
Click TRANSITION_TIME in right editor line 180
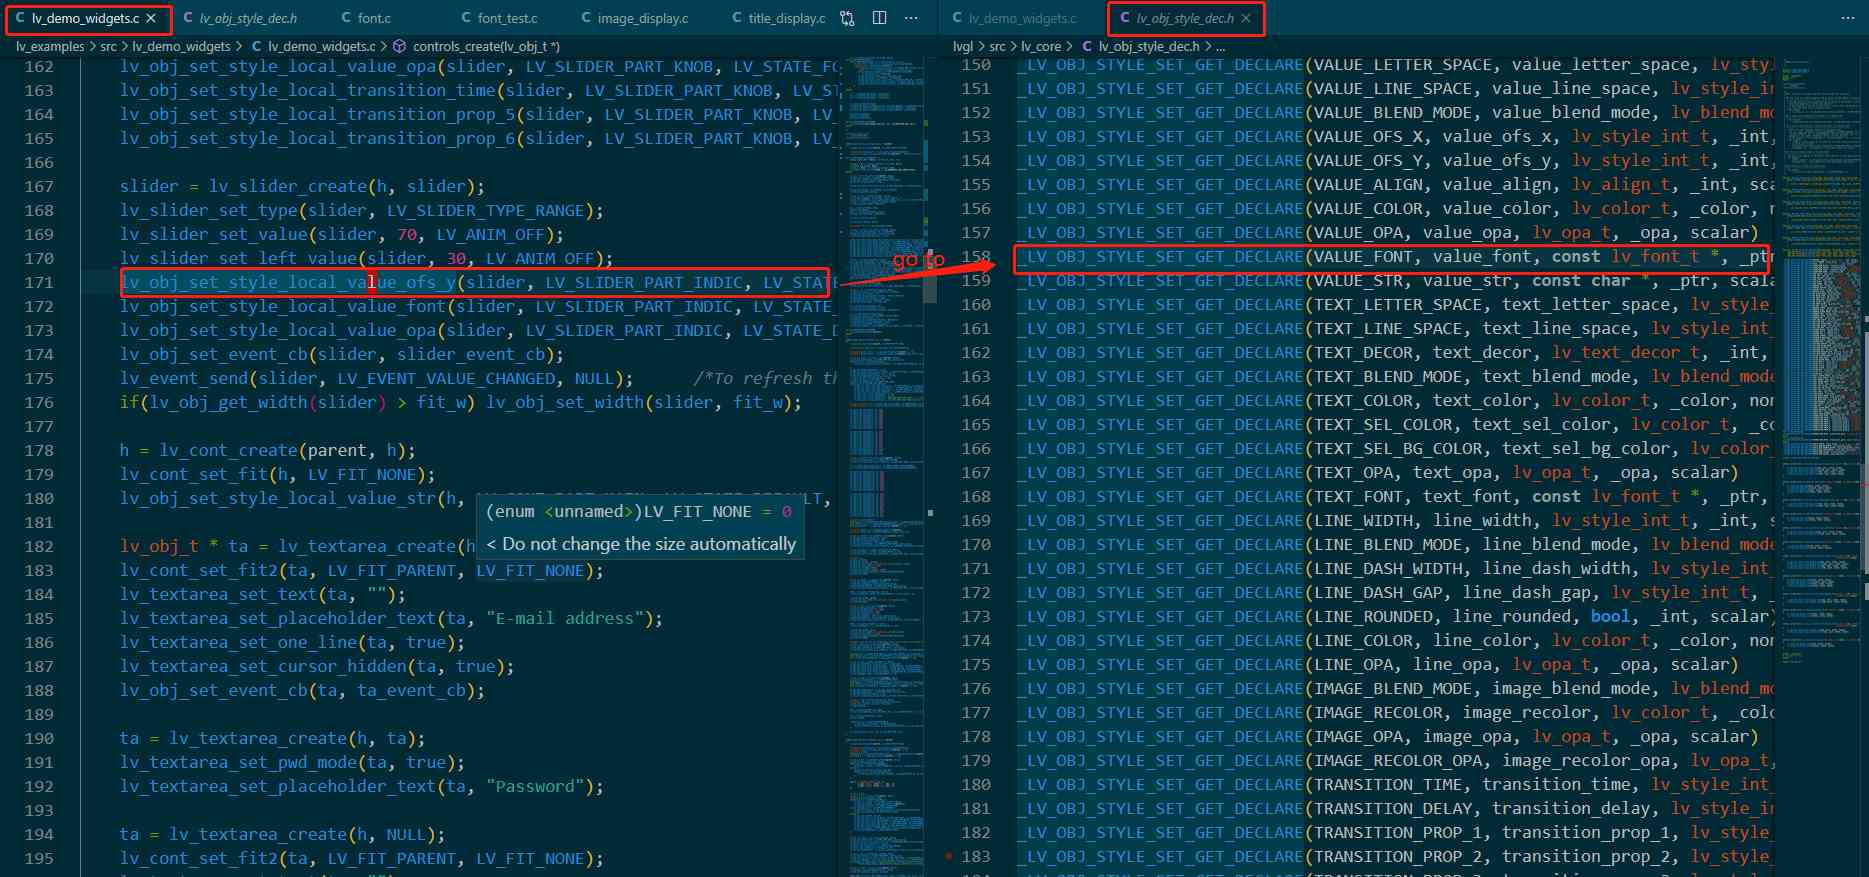[x=1388, y=785]
